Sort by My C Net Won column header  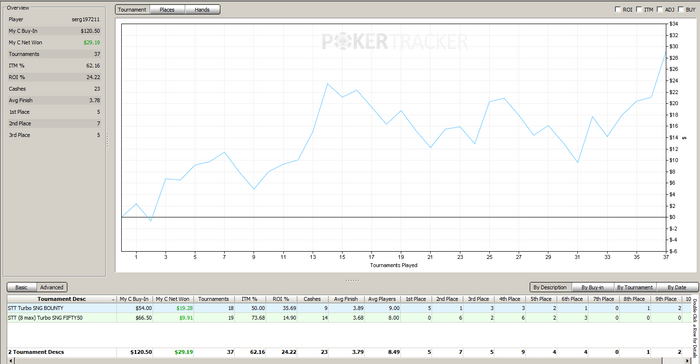172,299
